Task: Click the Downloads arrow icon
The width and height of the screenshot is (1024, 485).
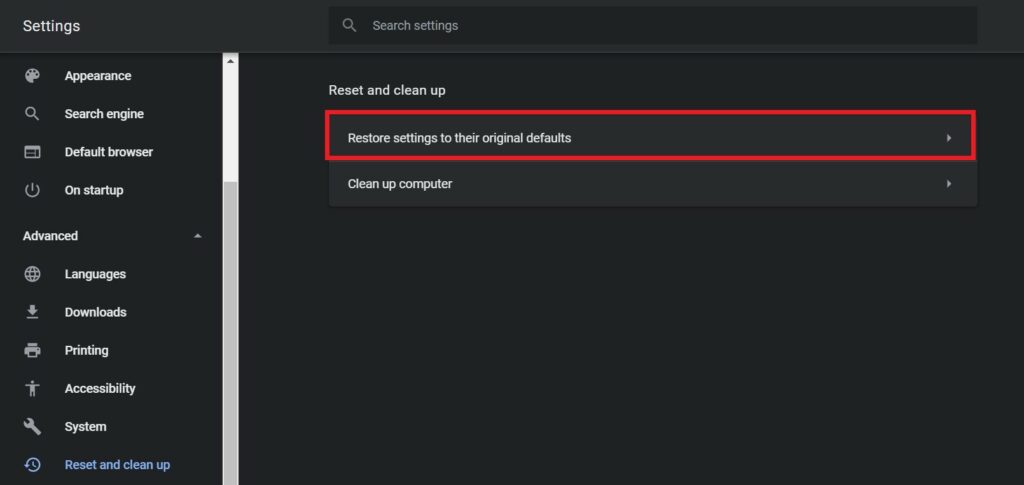Action: (x=32, y=312)
